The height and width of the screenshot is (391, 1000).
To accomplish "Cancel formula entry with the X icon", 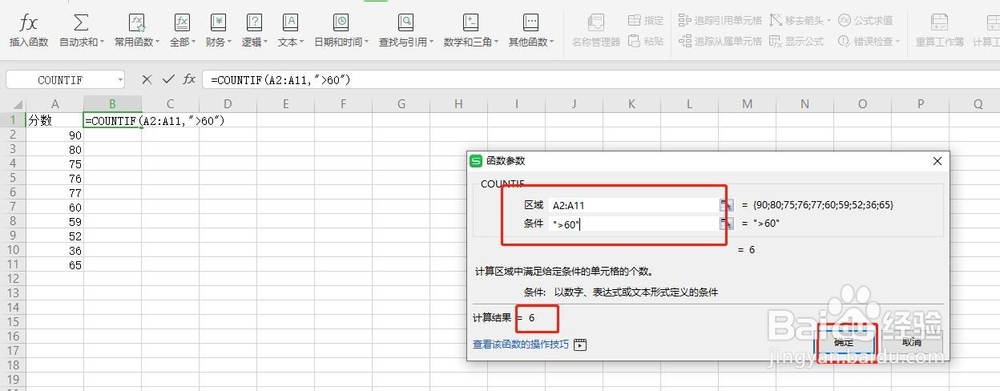I will (147, 80).
